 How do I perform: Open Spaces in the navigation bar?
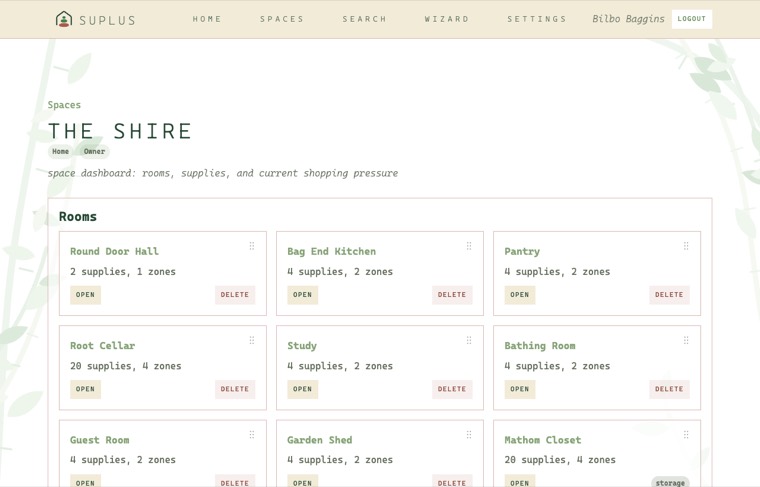click(282, 19)
